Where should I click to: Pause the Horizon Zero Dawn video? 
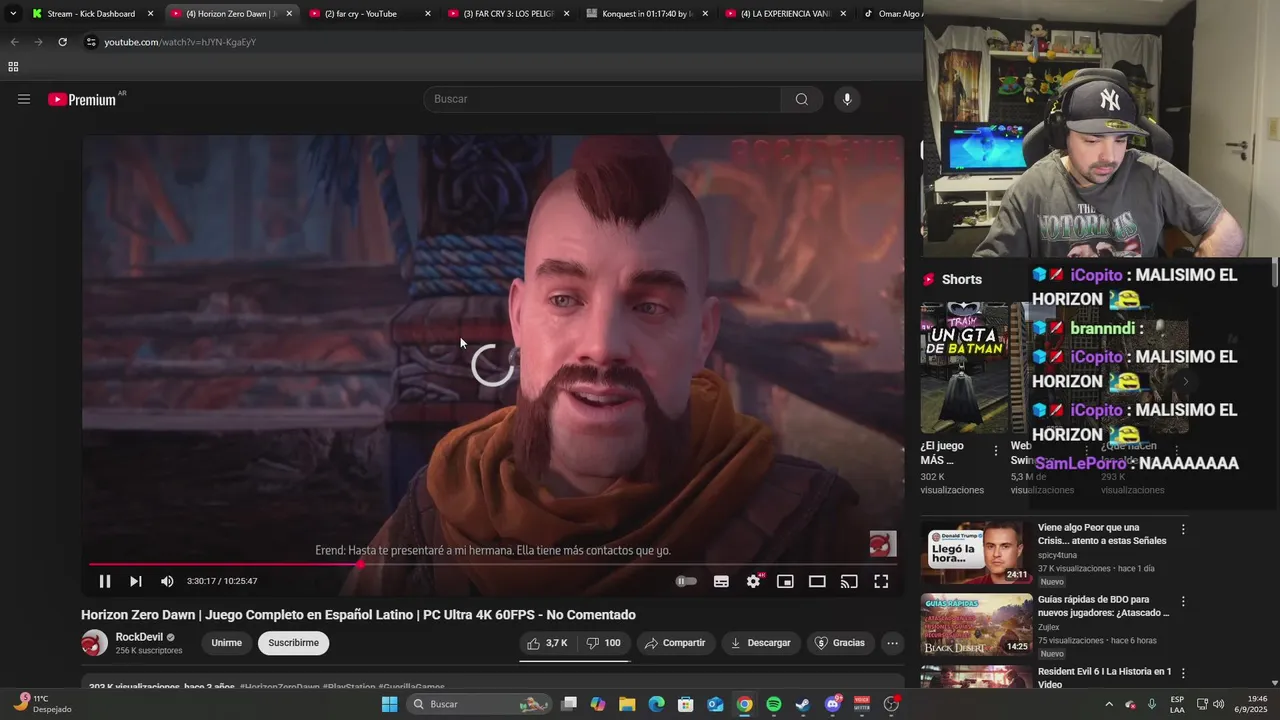pyautogui.click(x=104, y=581)
